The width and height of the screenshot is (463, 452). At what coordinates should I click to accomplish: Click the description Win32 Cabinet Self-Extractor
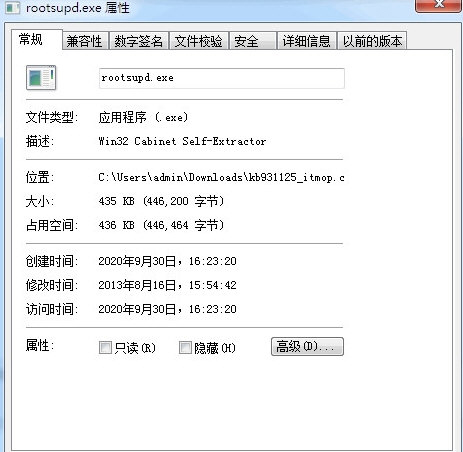coord(182,141)
